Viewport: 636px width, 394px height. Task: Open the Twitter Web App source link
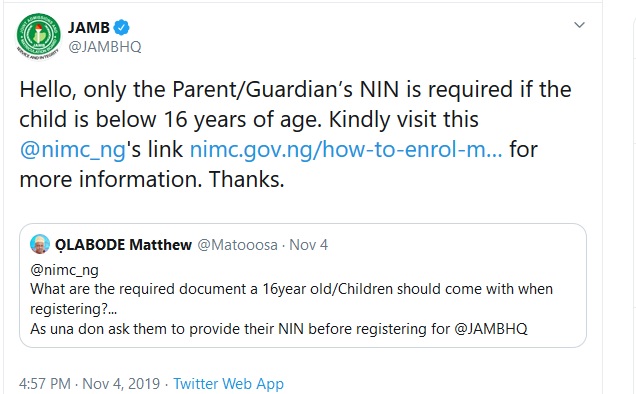click(x=228, y=384)
